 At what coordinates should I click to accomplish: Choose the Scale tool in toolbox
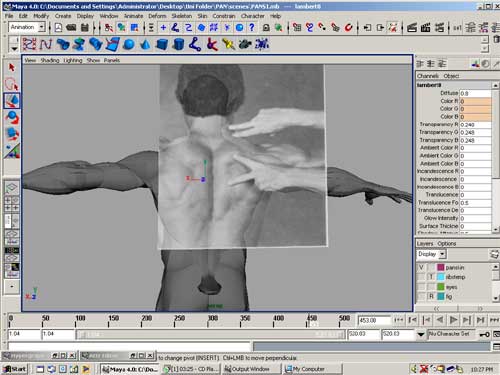12,134
